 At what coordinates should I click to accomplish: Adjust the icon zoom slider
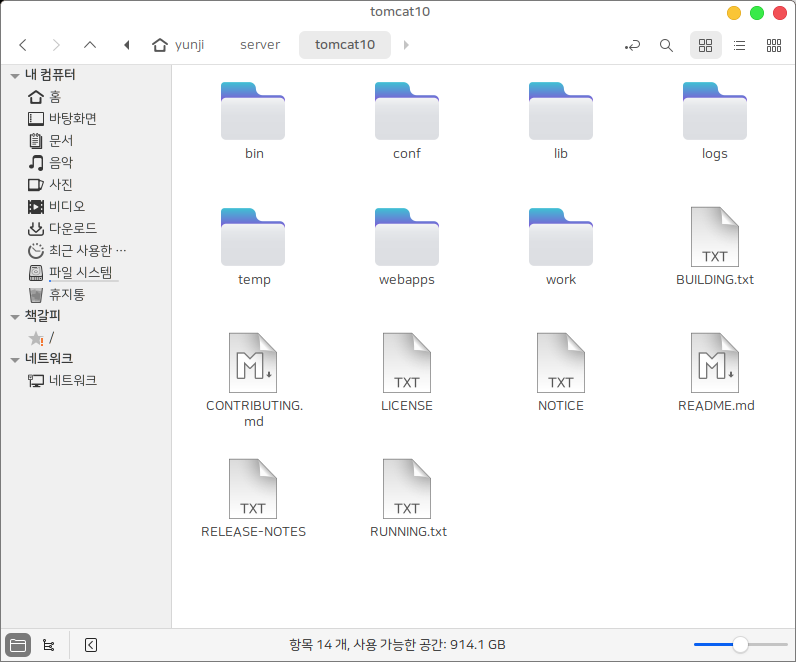click(740, 645)
